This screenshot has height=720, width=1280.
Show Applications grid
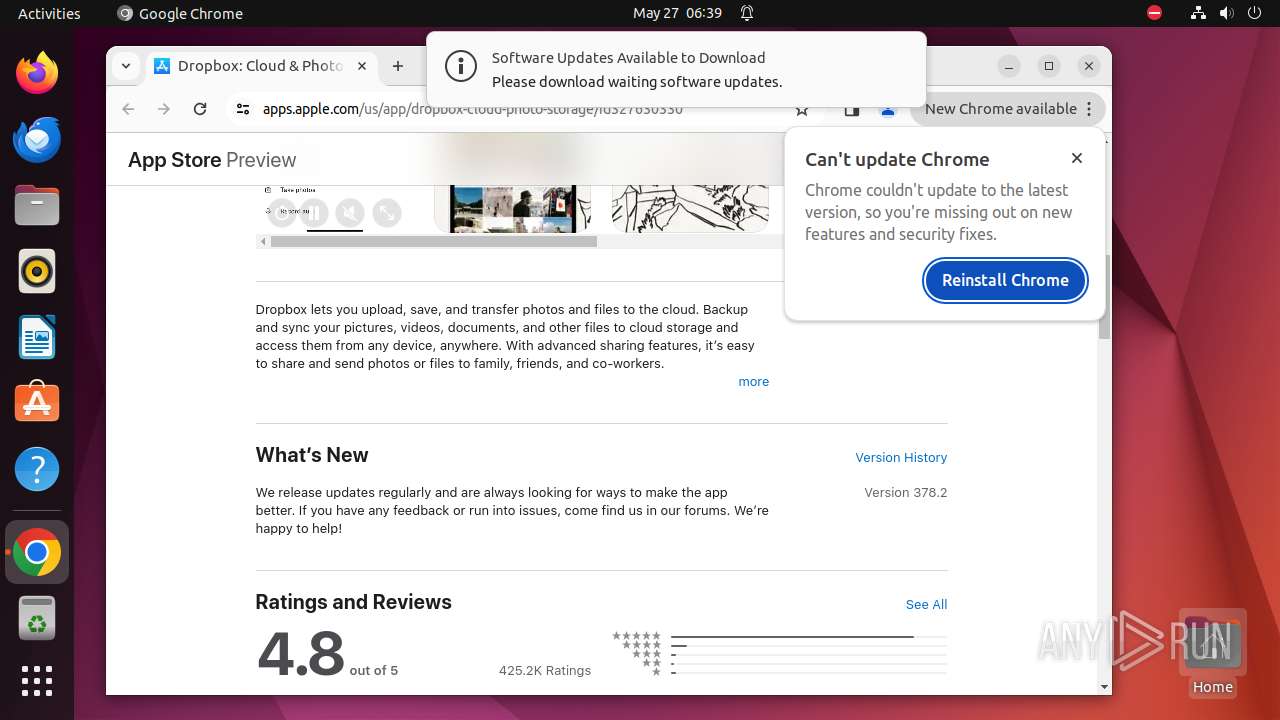37,681
